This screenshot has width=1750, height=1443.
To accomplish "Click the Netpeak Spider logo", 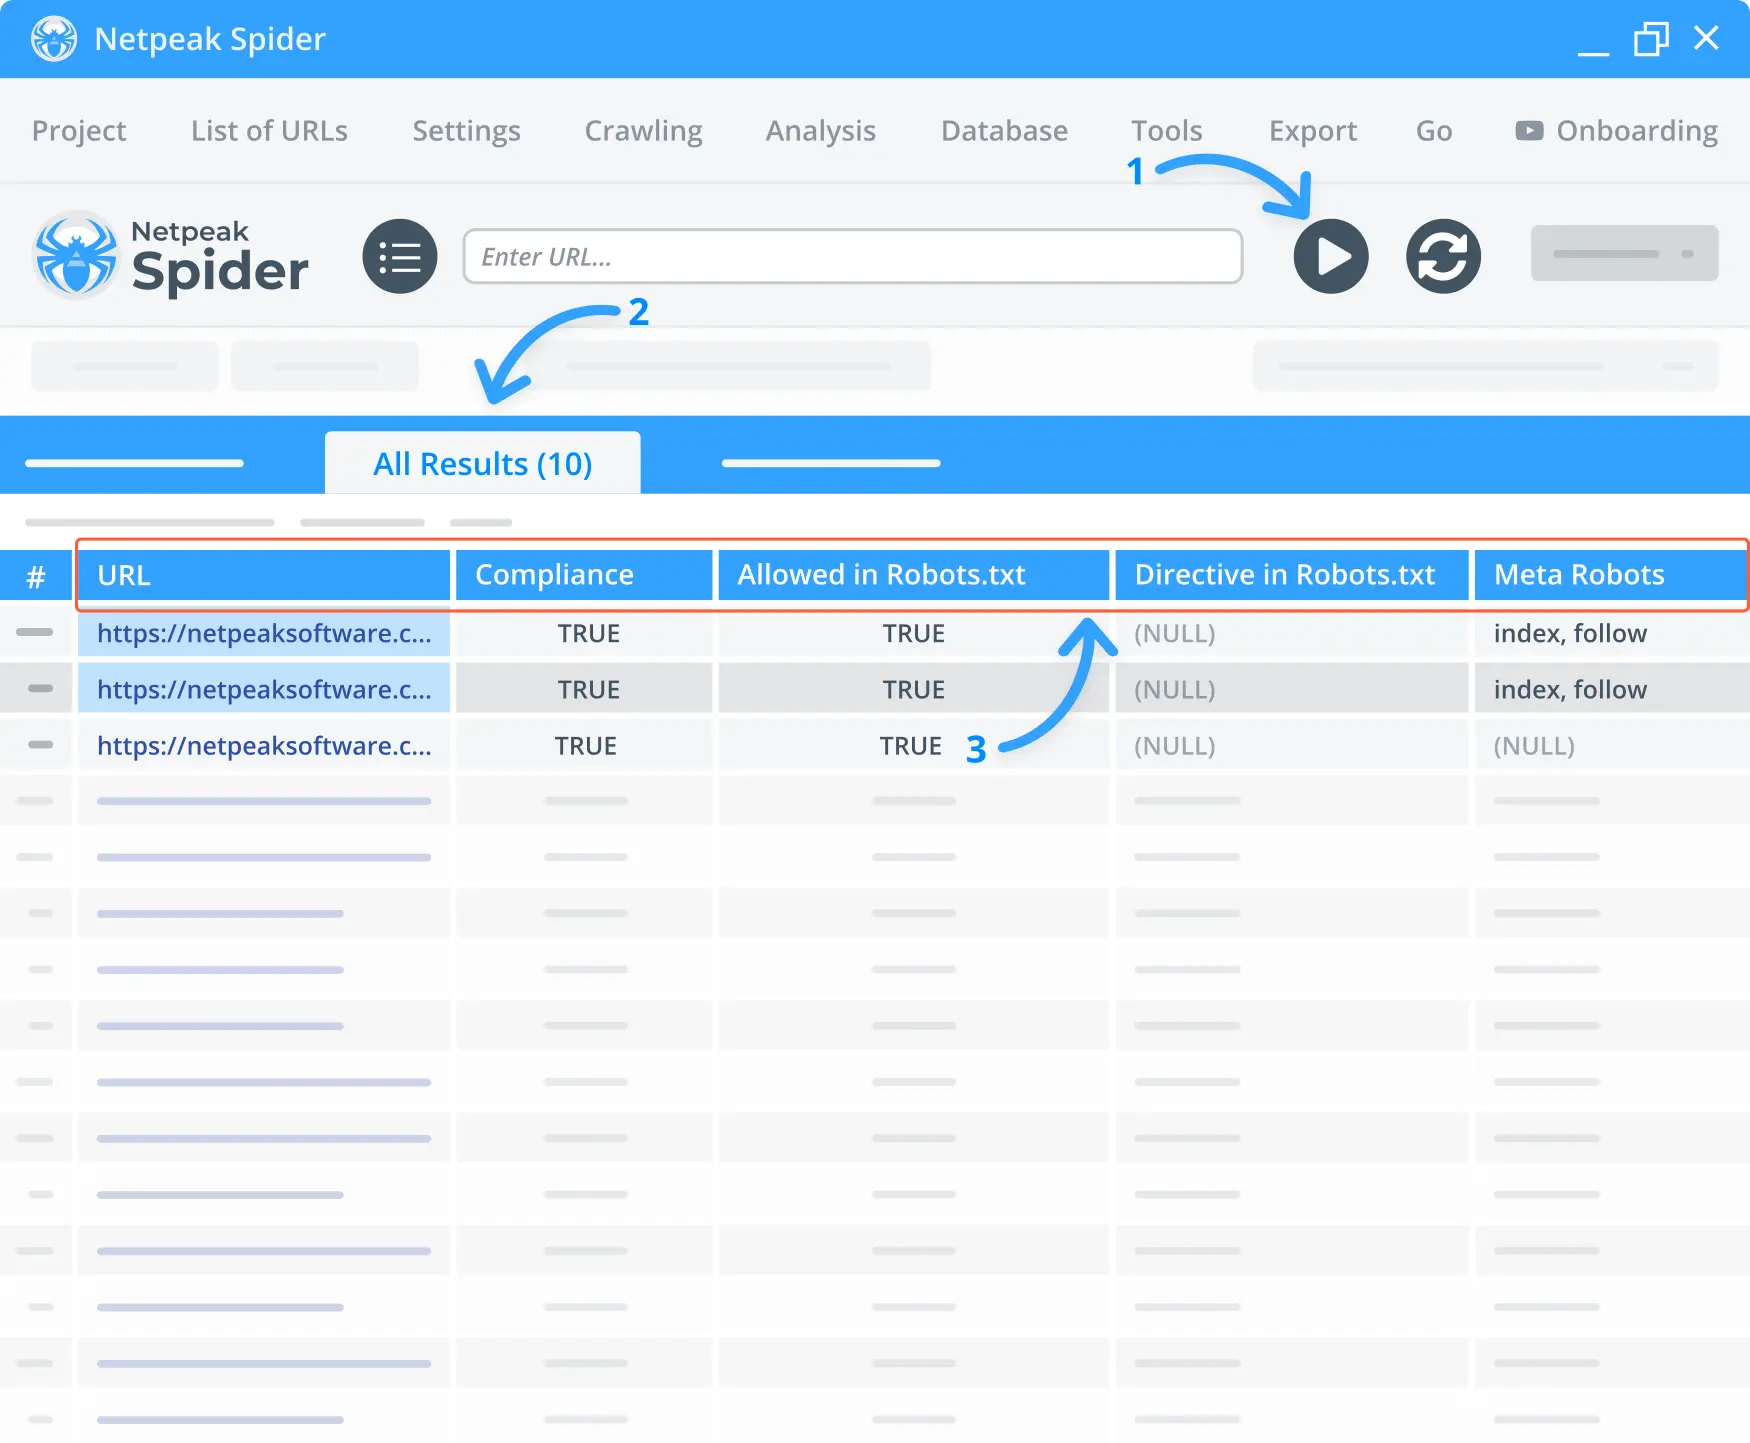I will coord(171,256).
